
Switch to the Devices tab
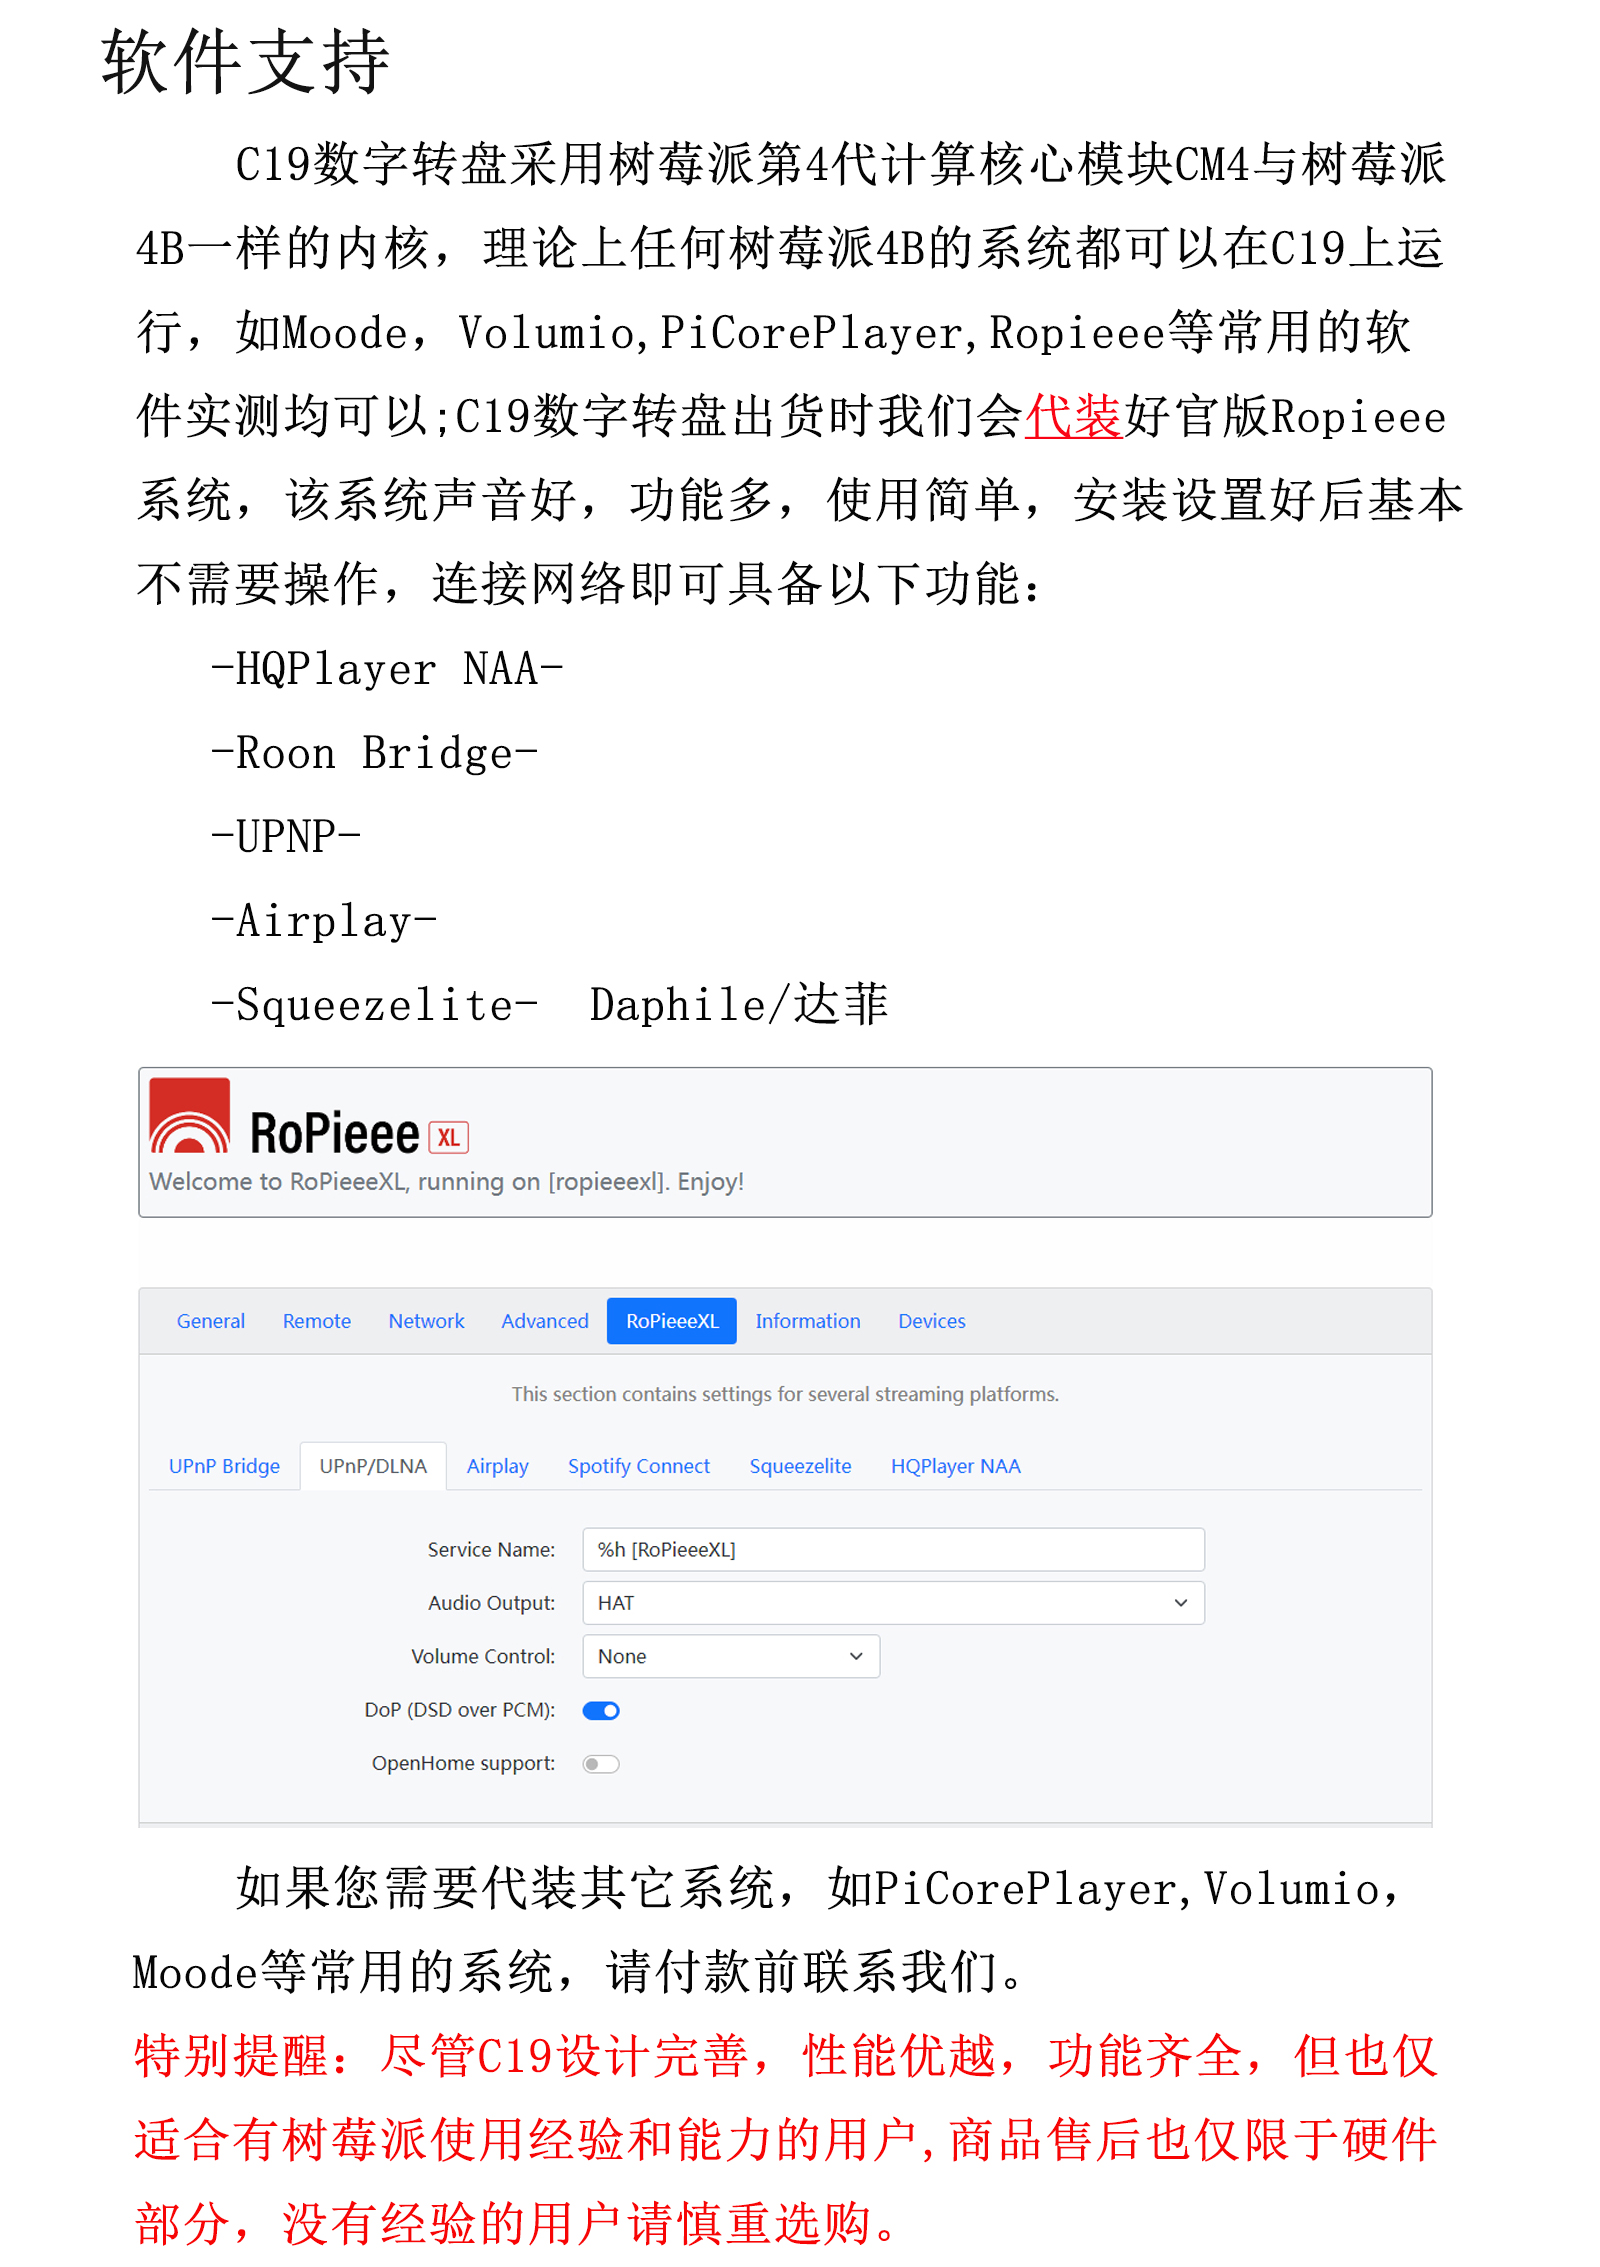point(932,1321)
